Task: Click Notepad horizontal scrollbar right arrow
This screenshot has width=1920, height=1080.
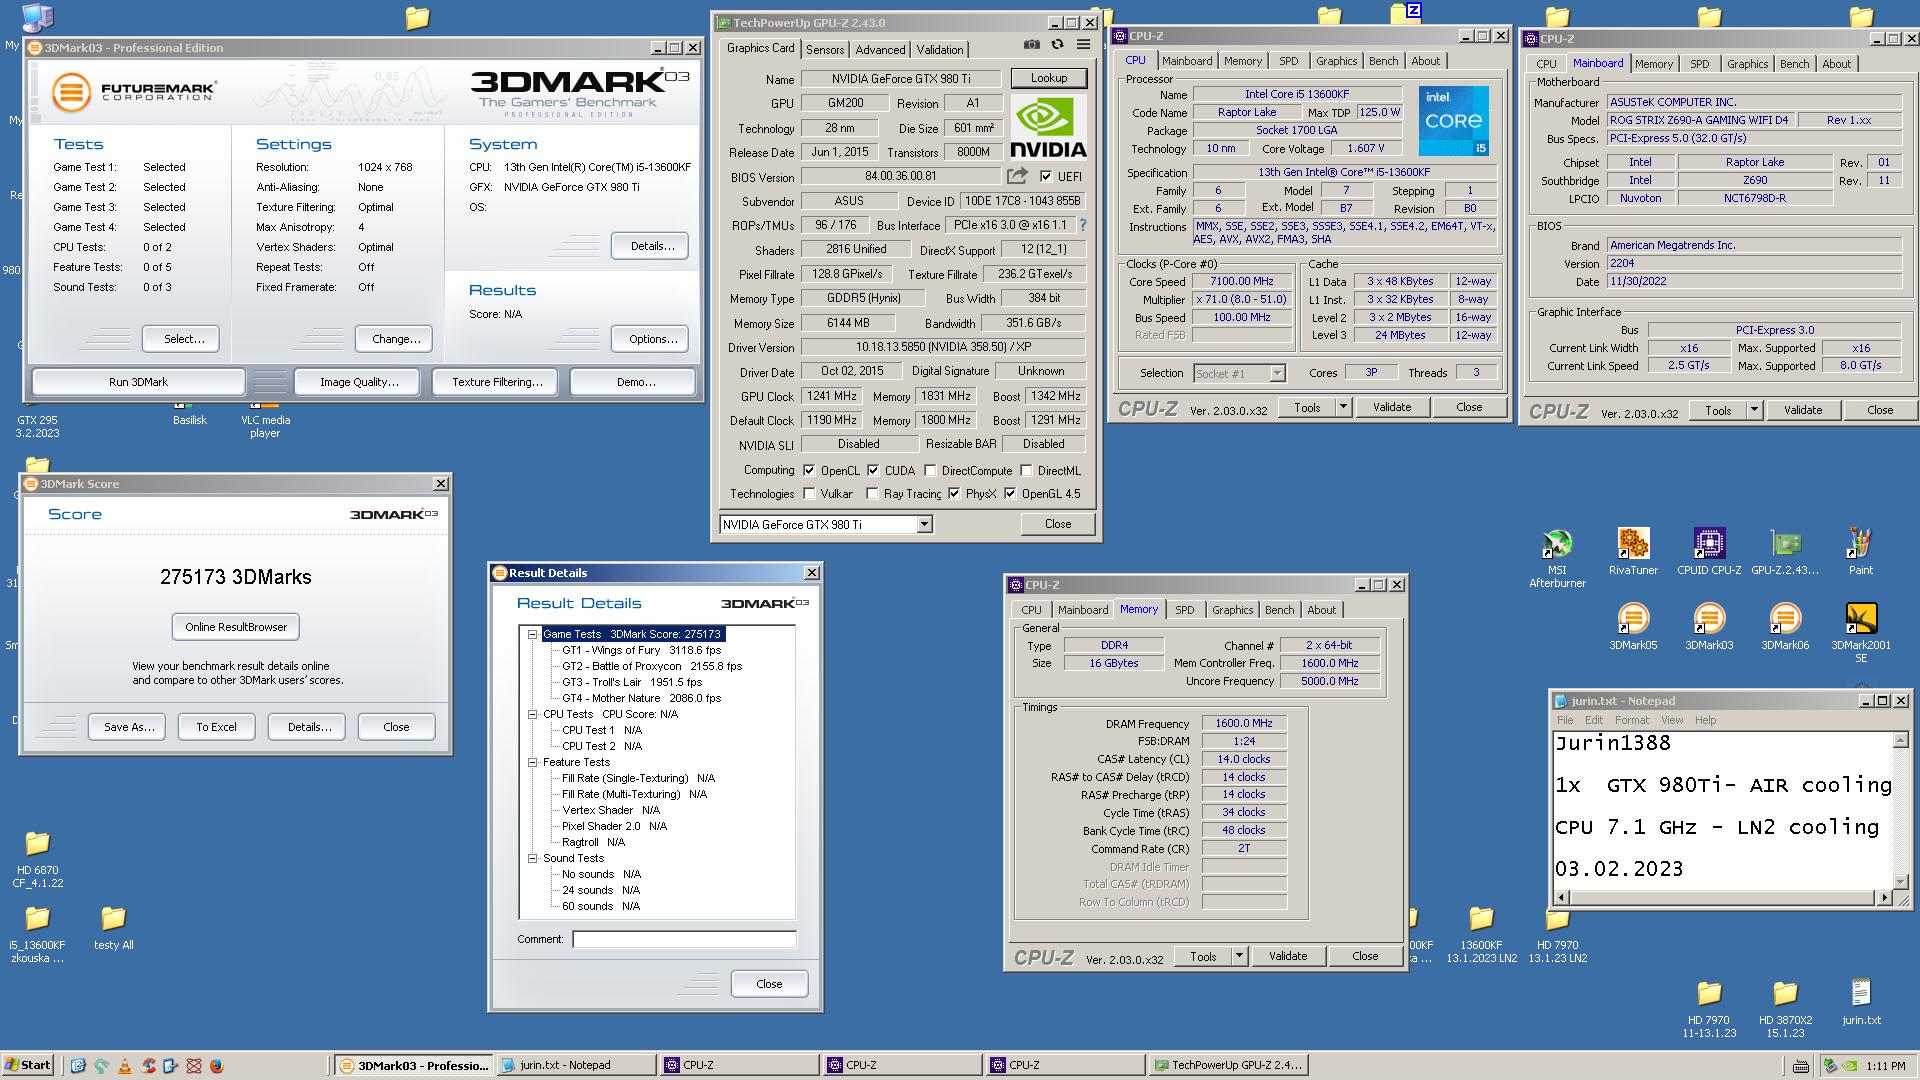Action: [x=1884, y=898]
